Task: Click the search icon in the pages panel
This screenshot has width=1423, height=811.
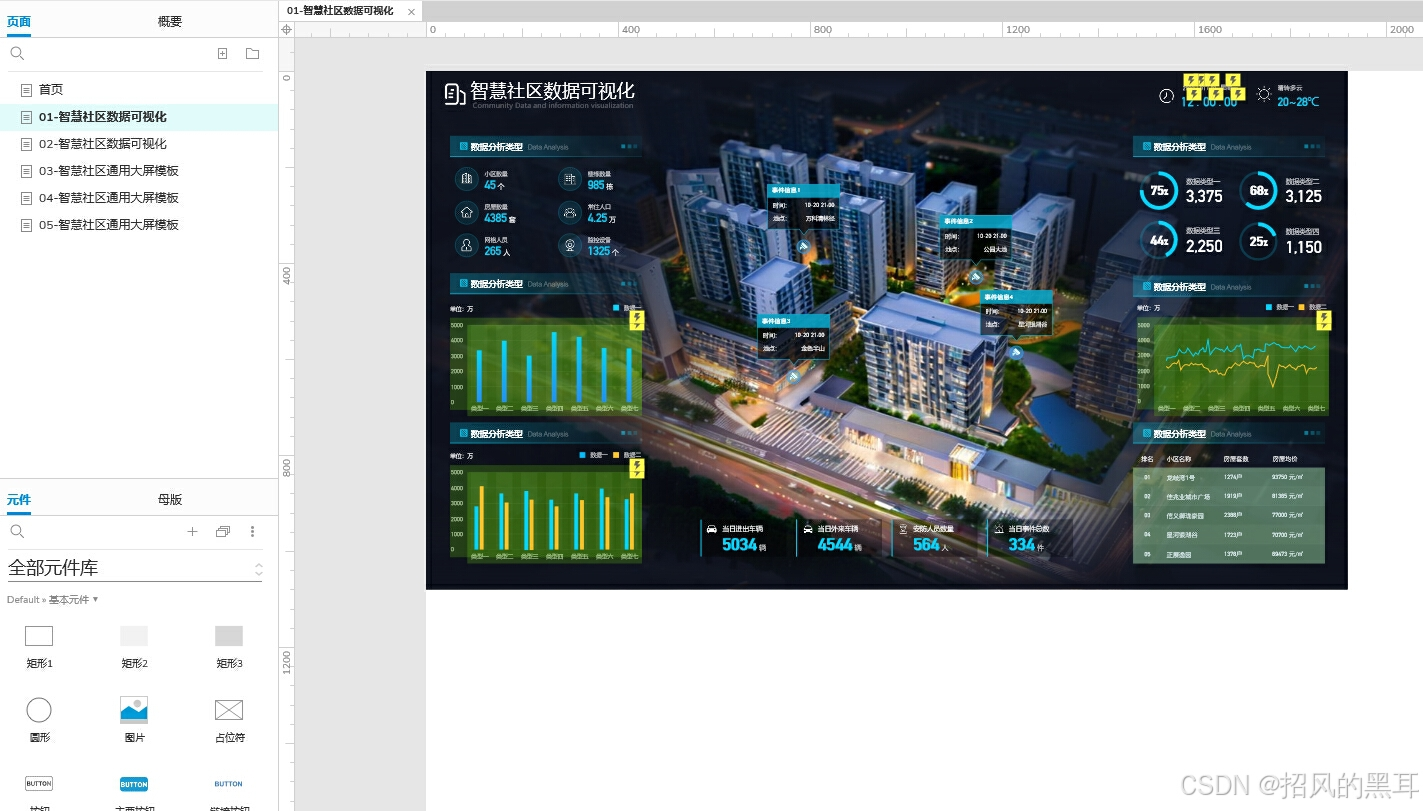Action: tap(17, 54)
